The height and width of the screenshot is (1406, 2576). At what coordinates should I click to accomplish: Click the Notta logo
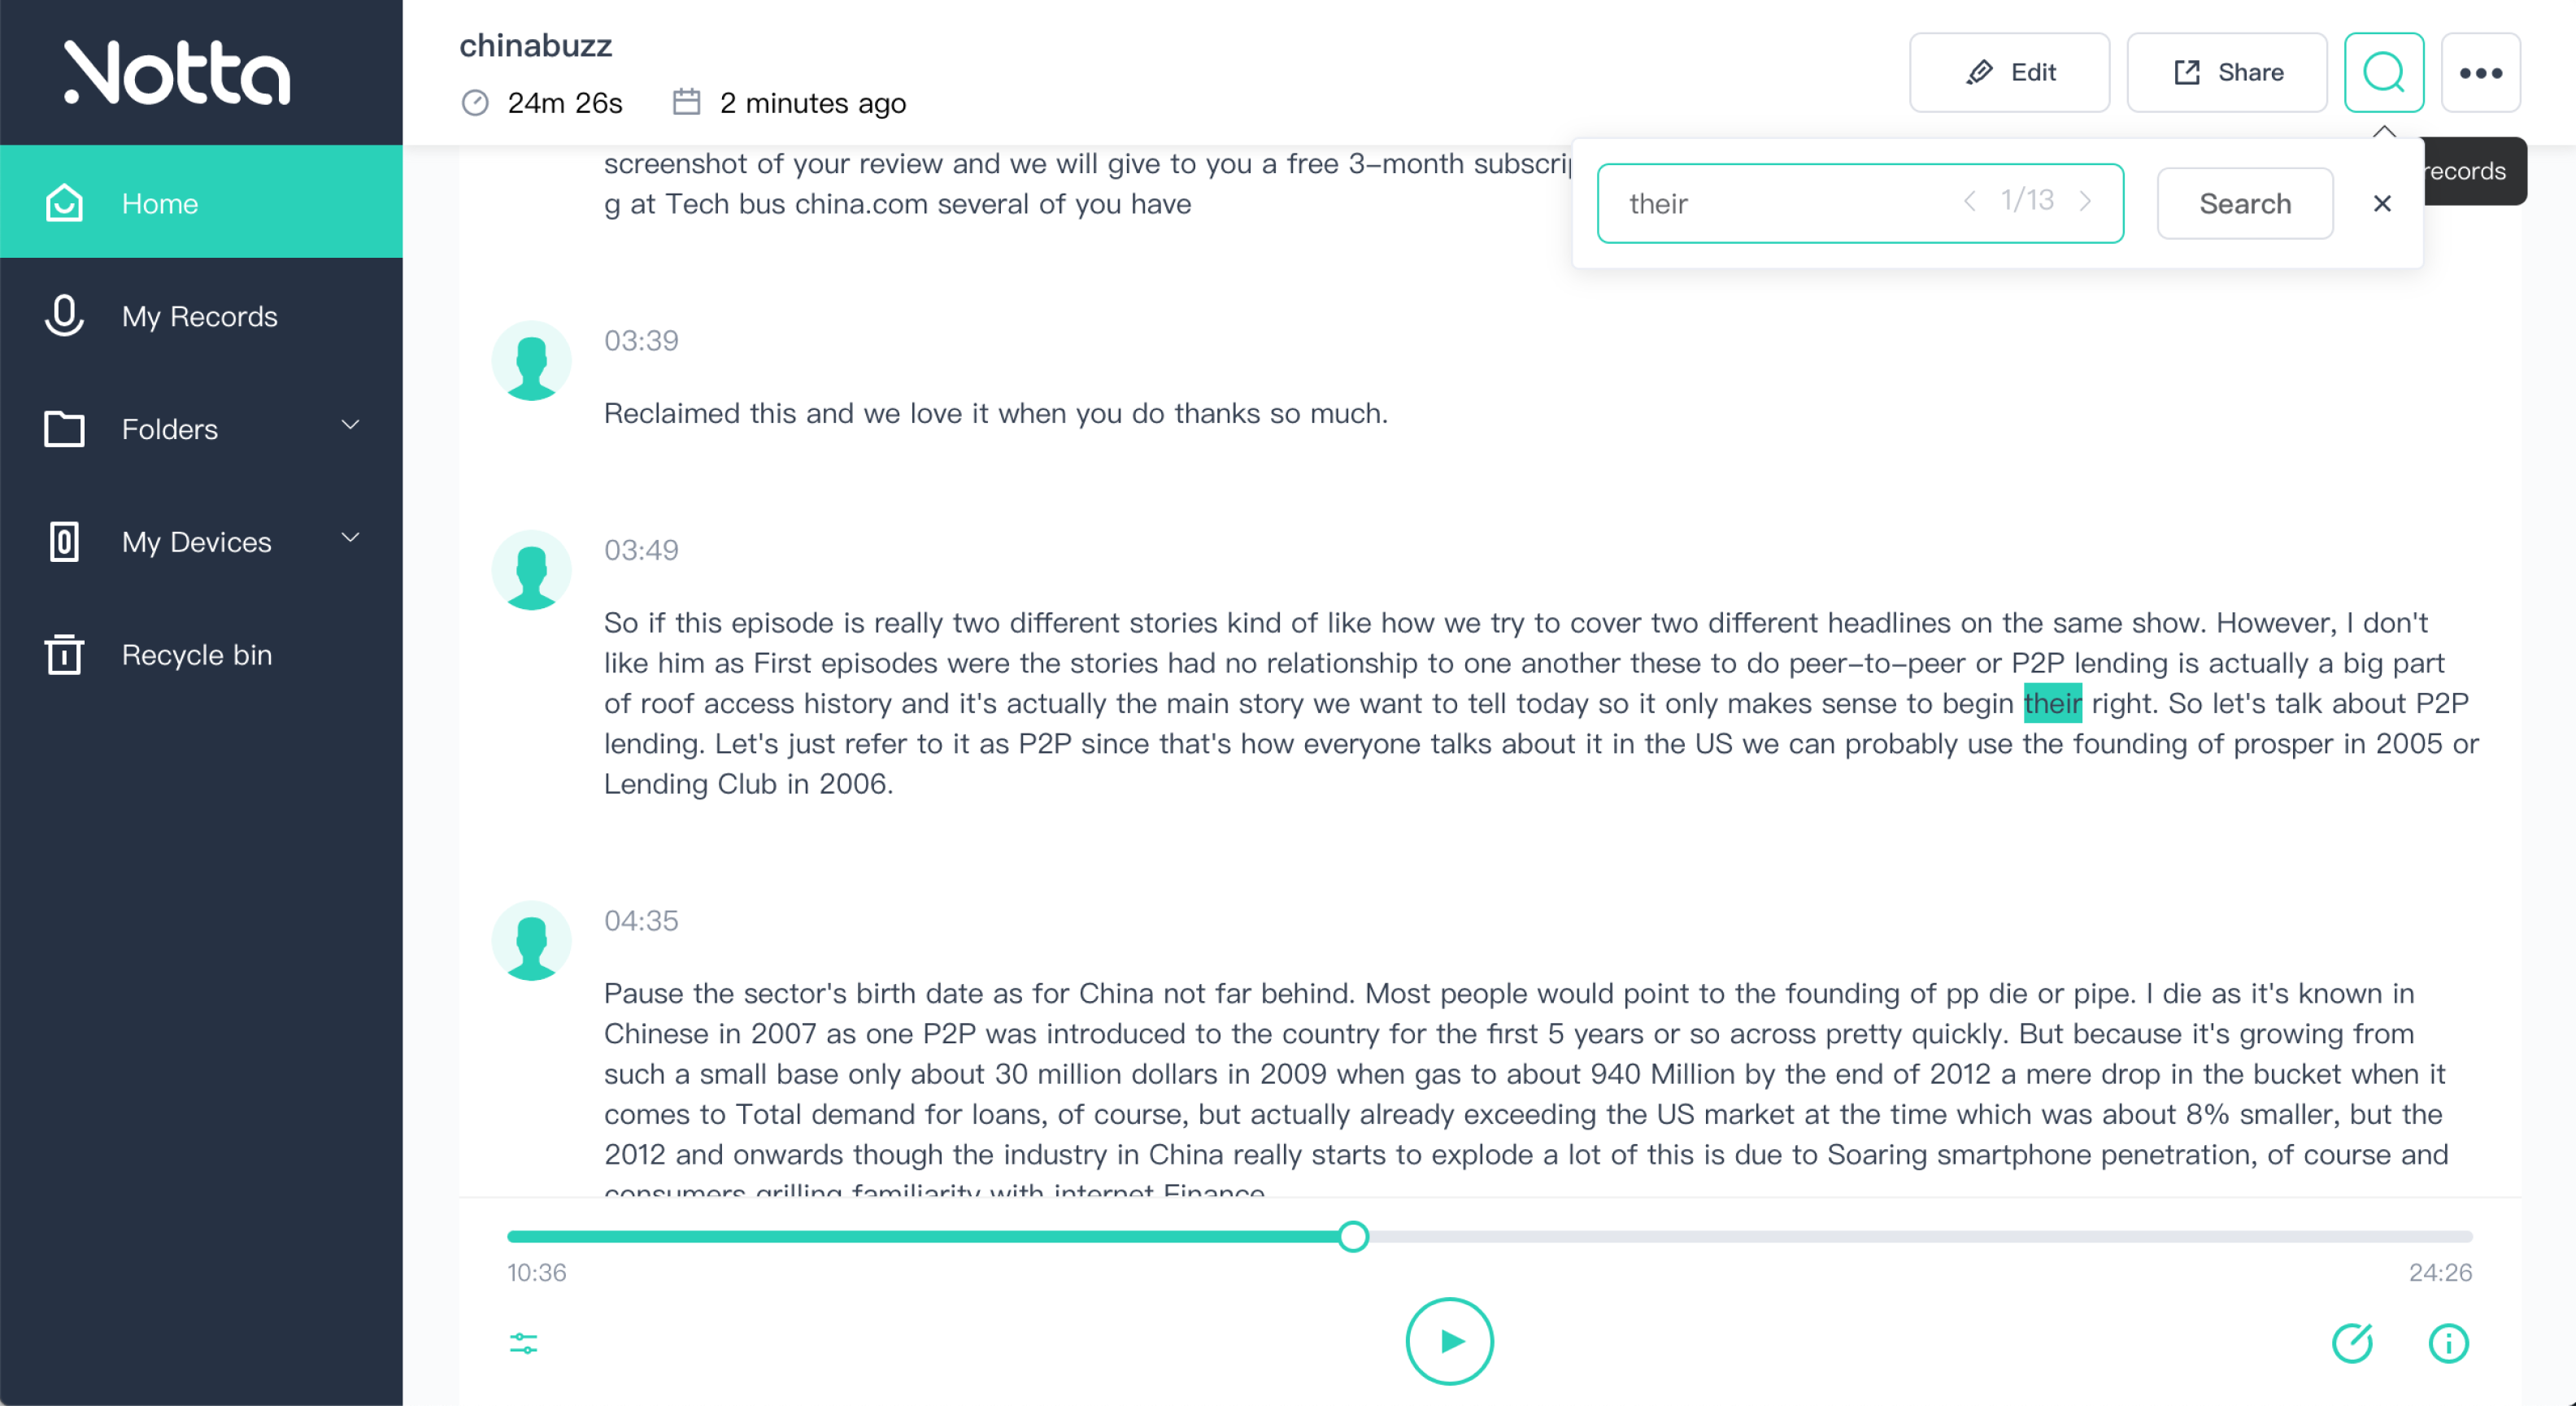tap(177, 72)
